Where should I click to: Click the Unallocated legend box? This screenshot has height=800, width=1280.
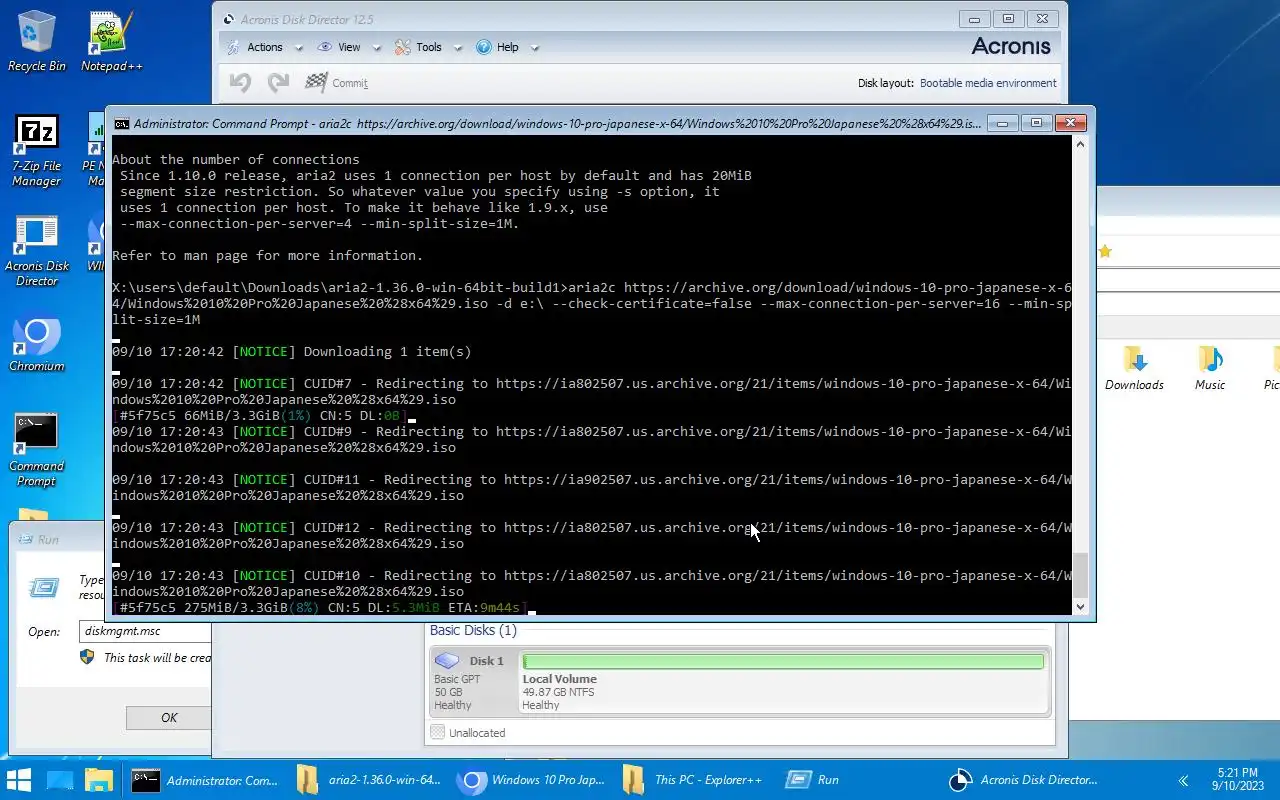point(437,733)
